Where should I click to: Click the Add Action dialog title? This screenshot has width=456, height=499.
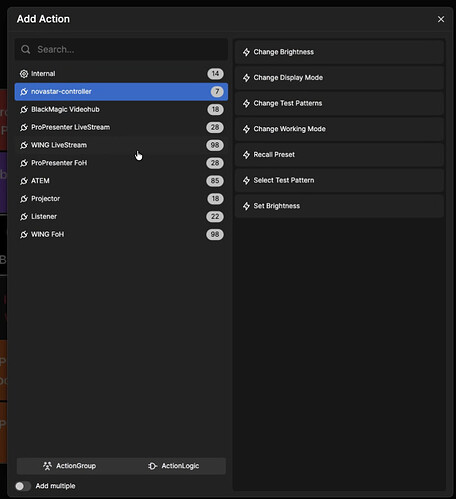point(43,19)
